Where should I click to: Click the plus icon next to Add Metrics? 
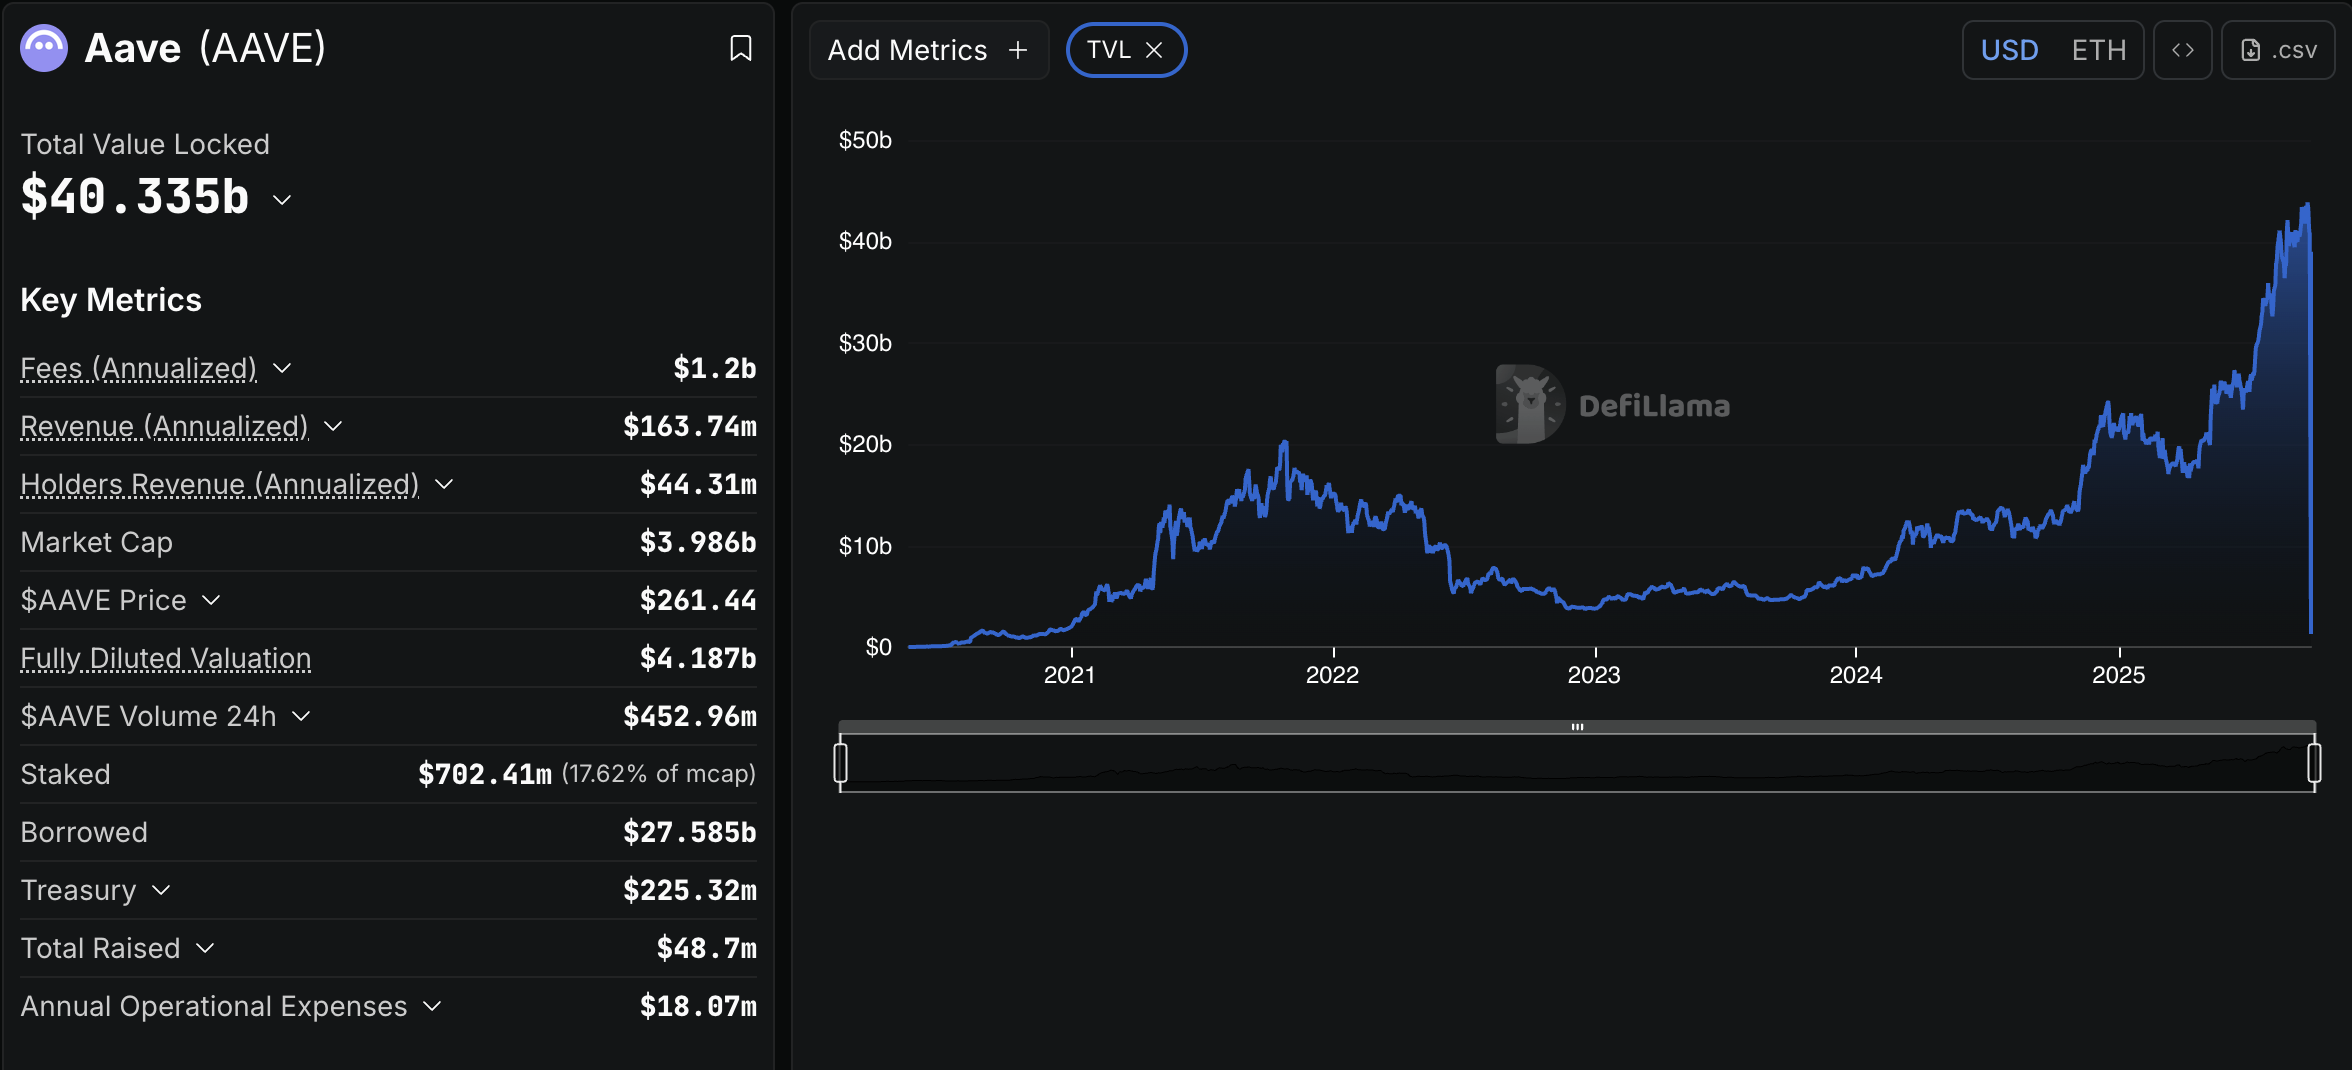tap(1016, 49)
